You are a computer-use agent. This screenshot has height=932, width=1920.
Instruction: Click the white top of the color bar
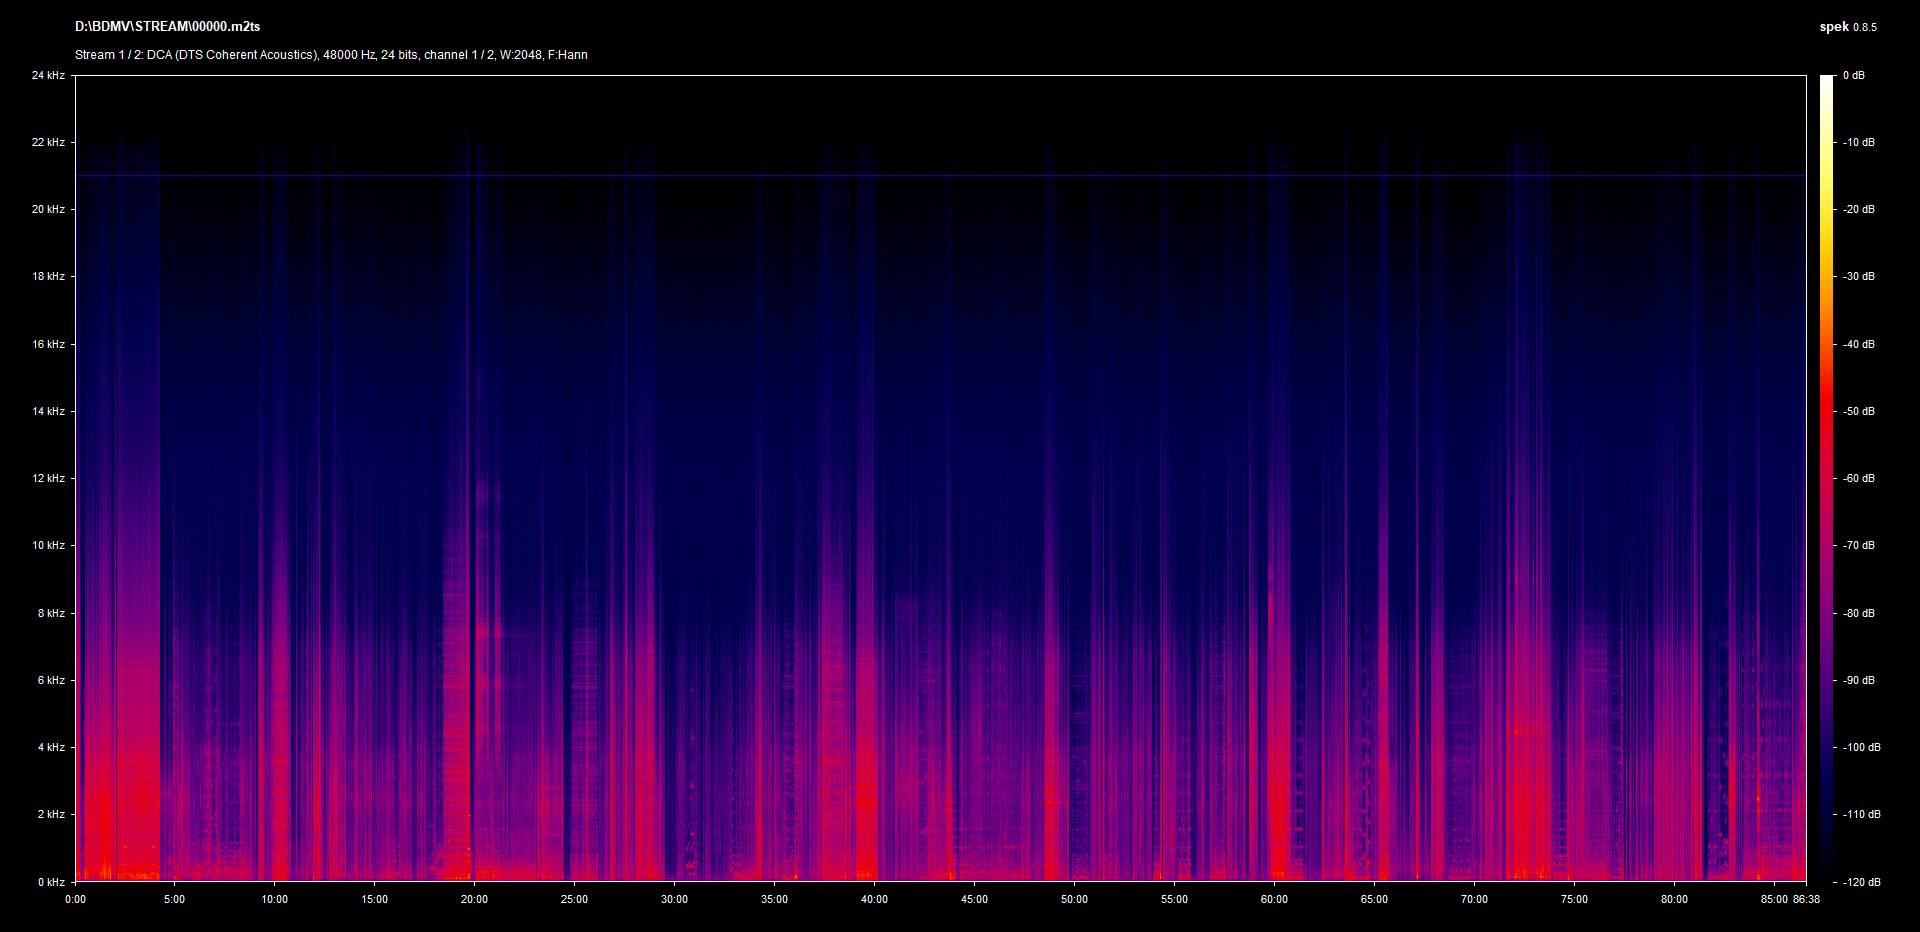[x=1827, y=82]
